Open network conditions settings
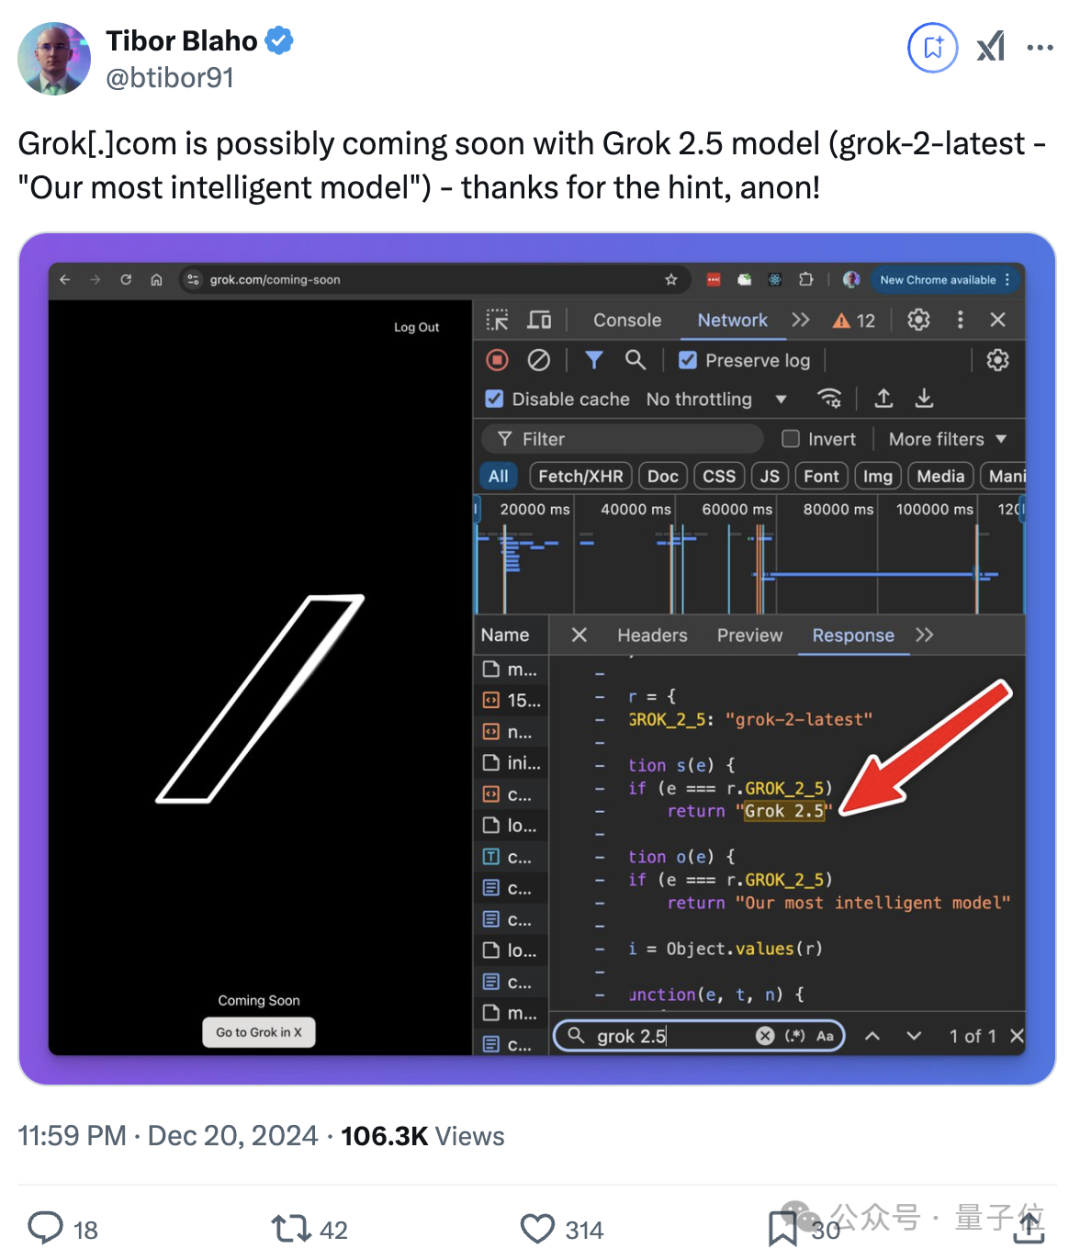The width and height of the screenshot is (1080, 1260). 830,398
